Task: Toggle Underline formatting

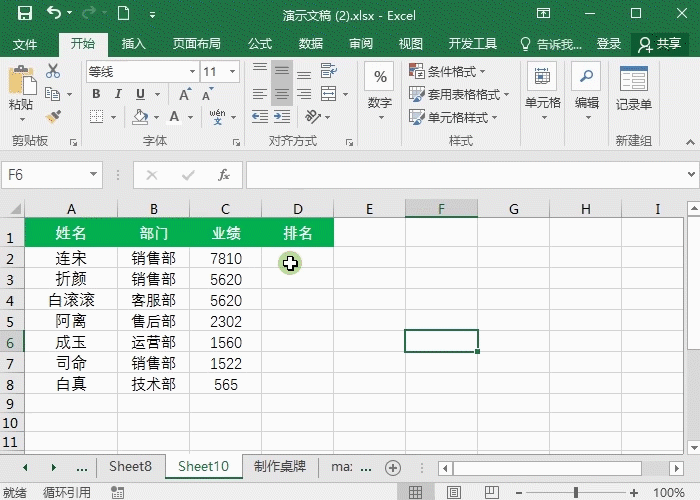Action: point(140,94)
